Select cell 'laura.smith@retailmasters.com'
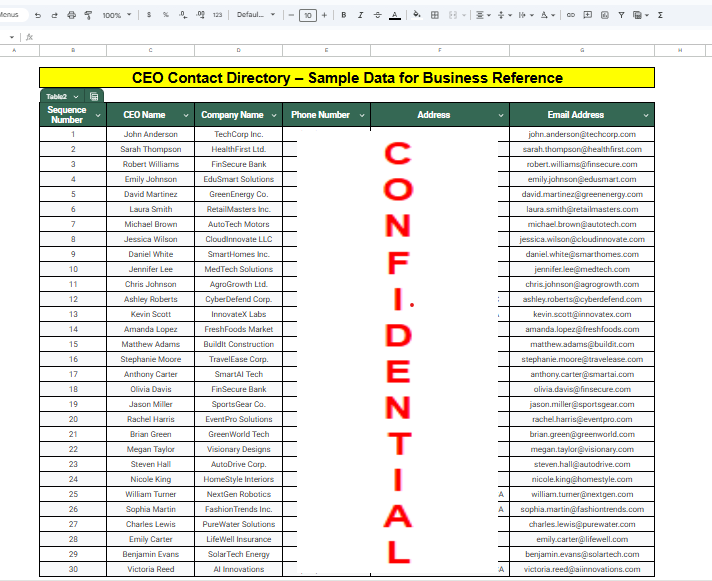 pos(582,209)
